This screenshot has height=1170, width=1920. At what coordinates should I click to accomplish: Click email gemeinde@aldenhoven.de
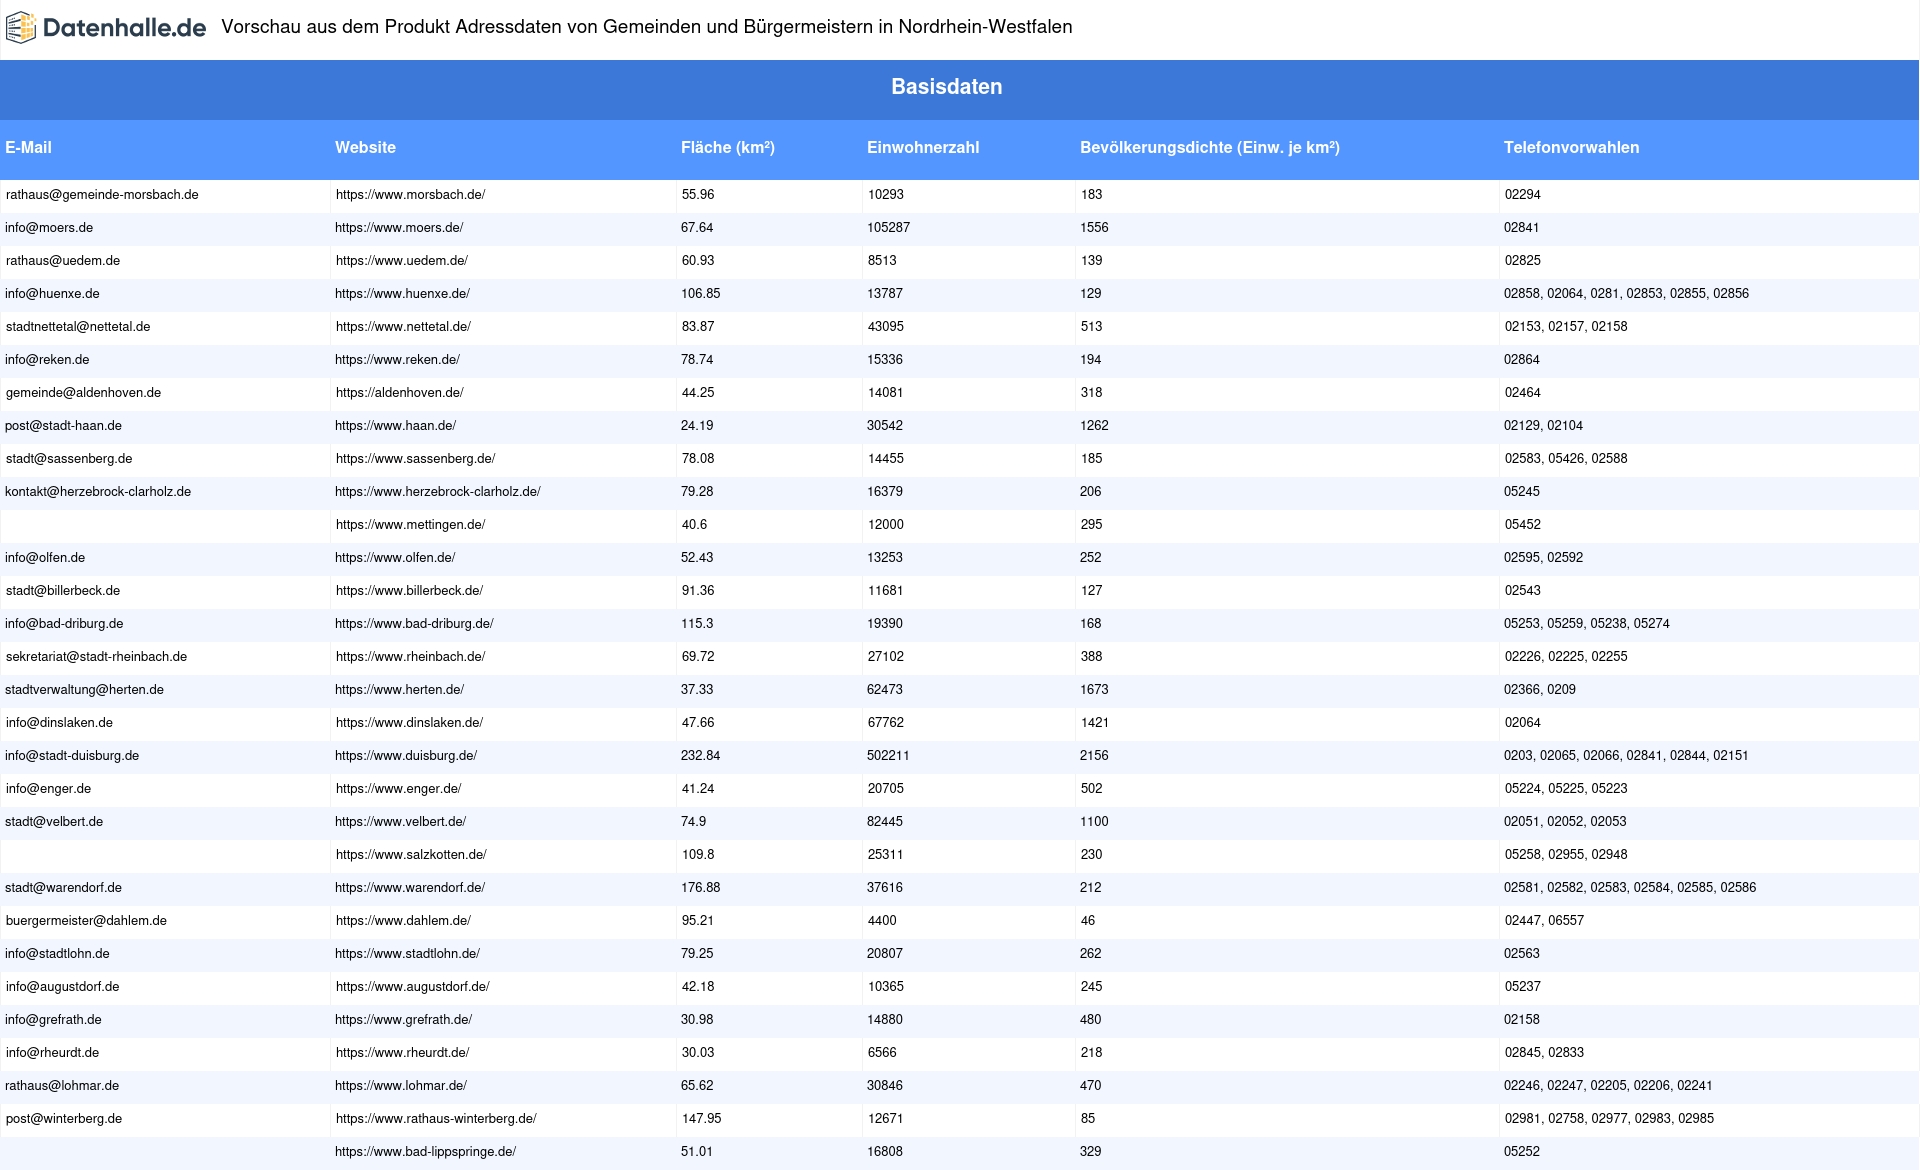(83, 393)
